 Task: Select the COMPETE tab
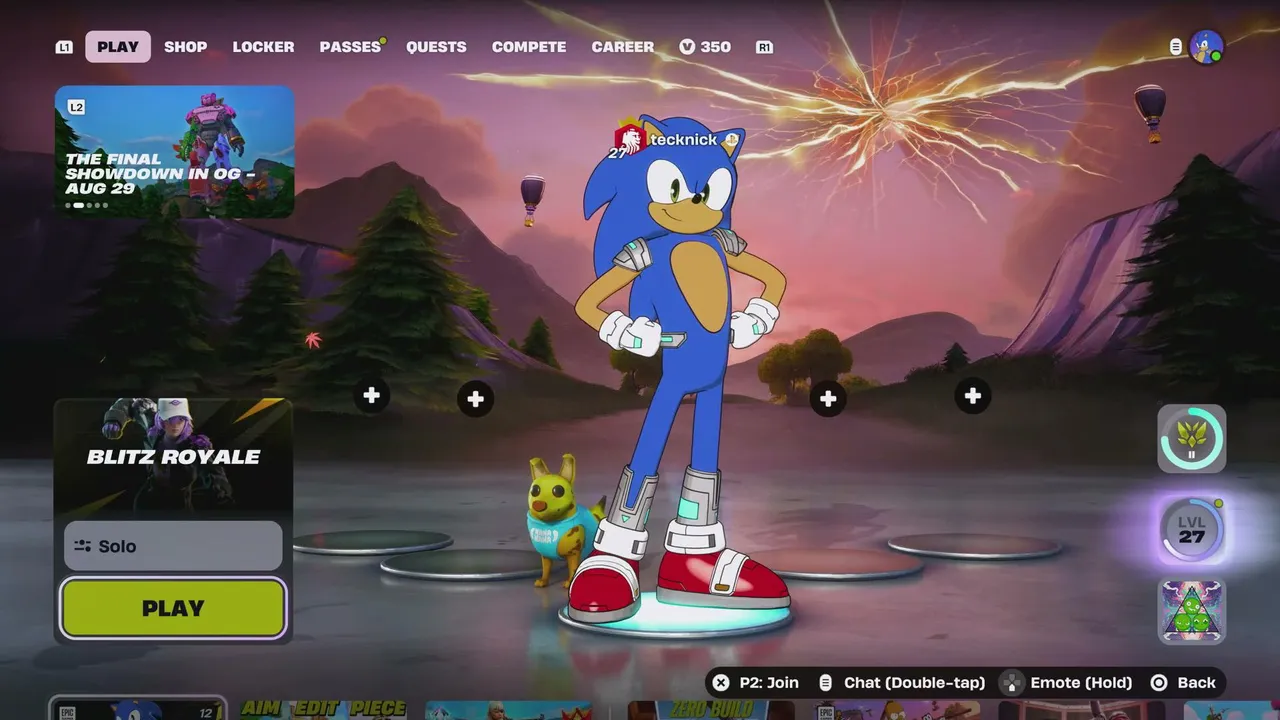pyautogui.click(x=529, y=47)
